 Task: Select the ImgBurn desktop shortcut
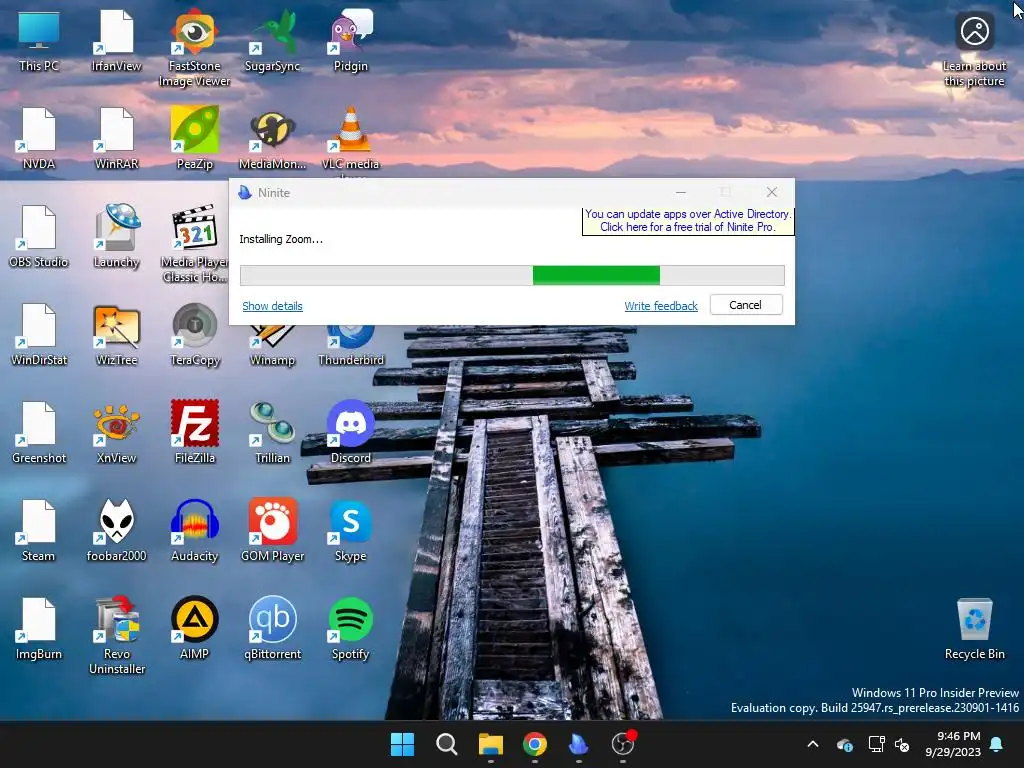tap(39, 628)
